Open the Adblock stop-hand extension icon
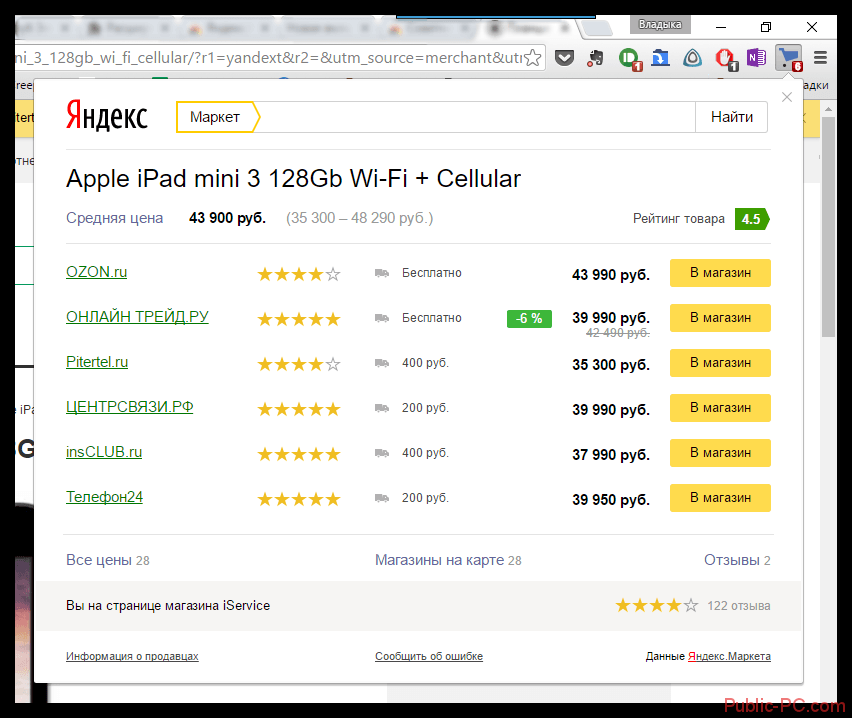This screenshot has width=852, height=718. pos(724,57)
